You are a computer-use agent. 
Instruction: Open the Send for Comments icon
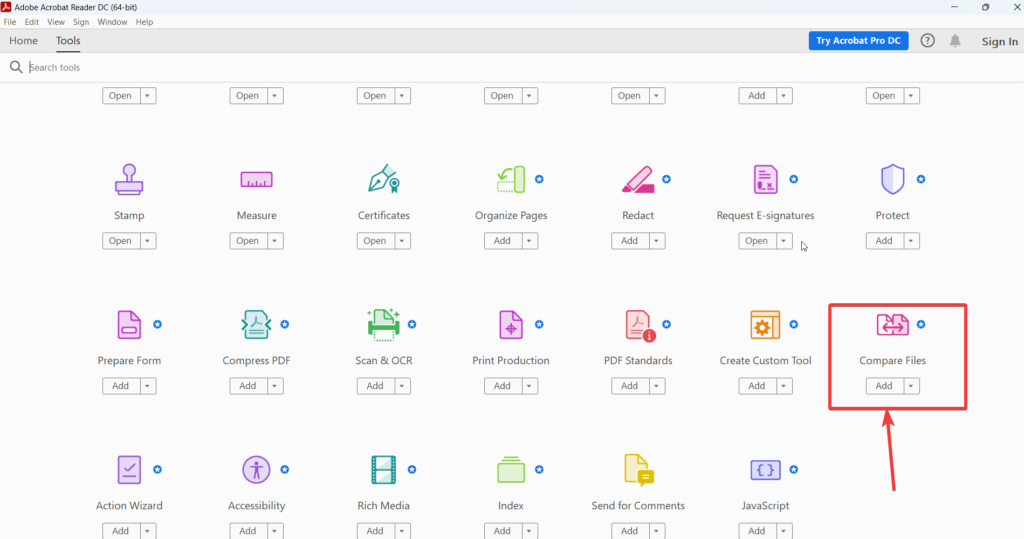click(x=639, y=470)
